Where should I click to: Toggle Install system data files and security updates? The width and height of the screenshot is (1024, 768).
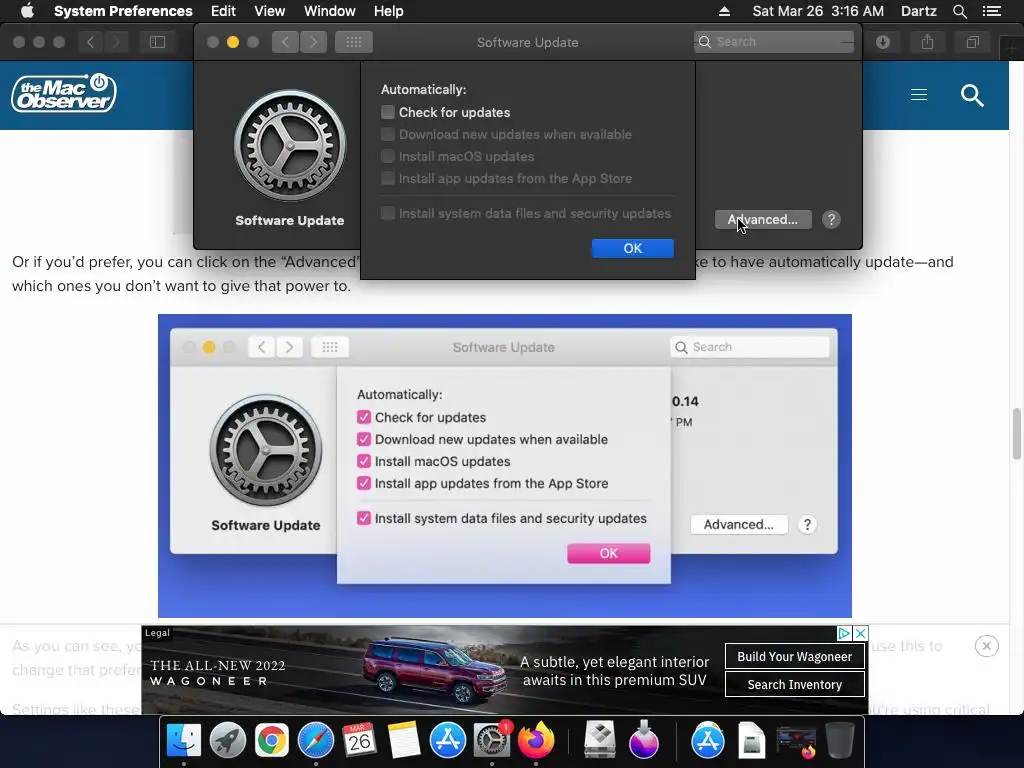click(387, 214)
